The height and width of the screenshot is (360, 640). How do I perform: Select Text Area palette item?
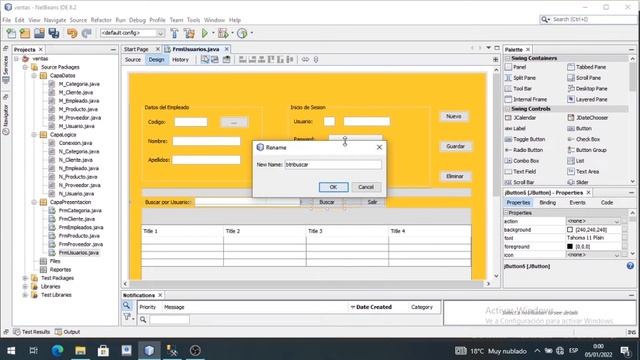coord(583,171)
